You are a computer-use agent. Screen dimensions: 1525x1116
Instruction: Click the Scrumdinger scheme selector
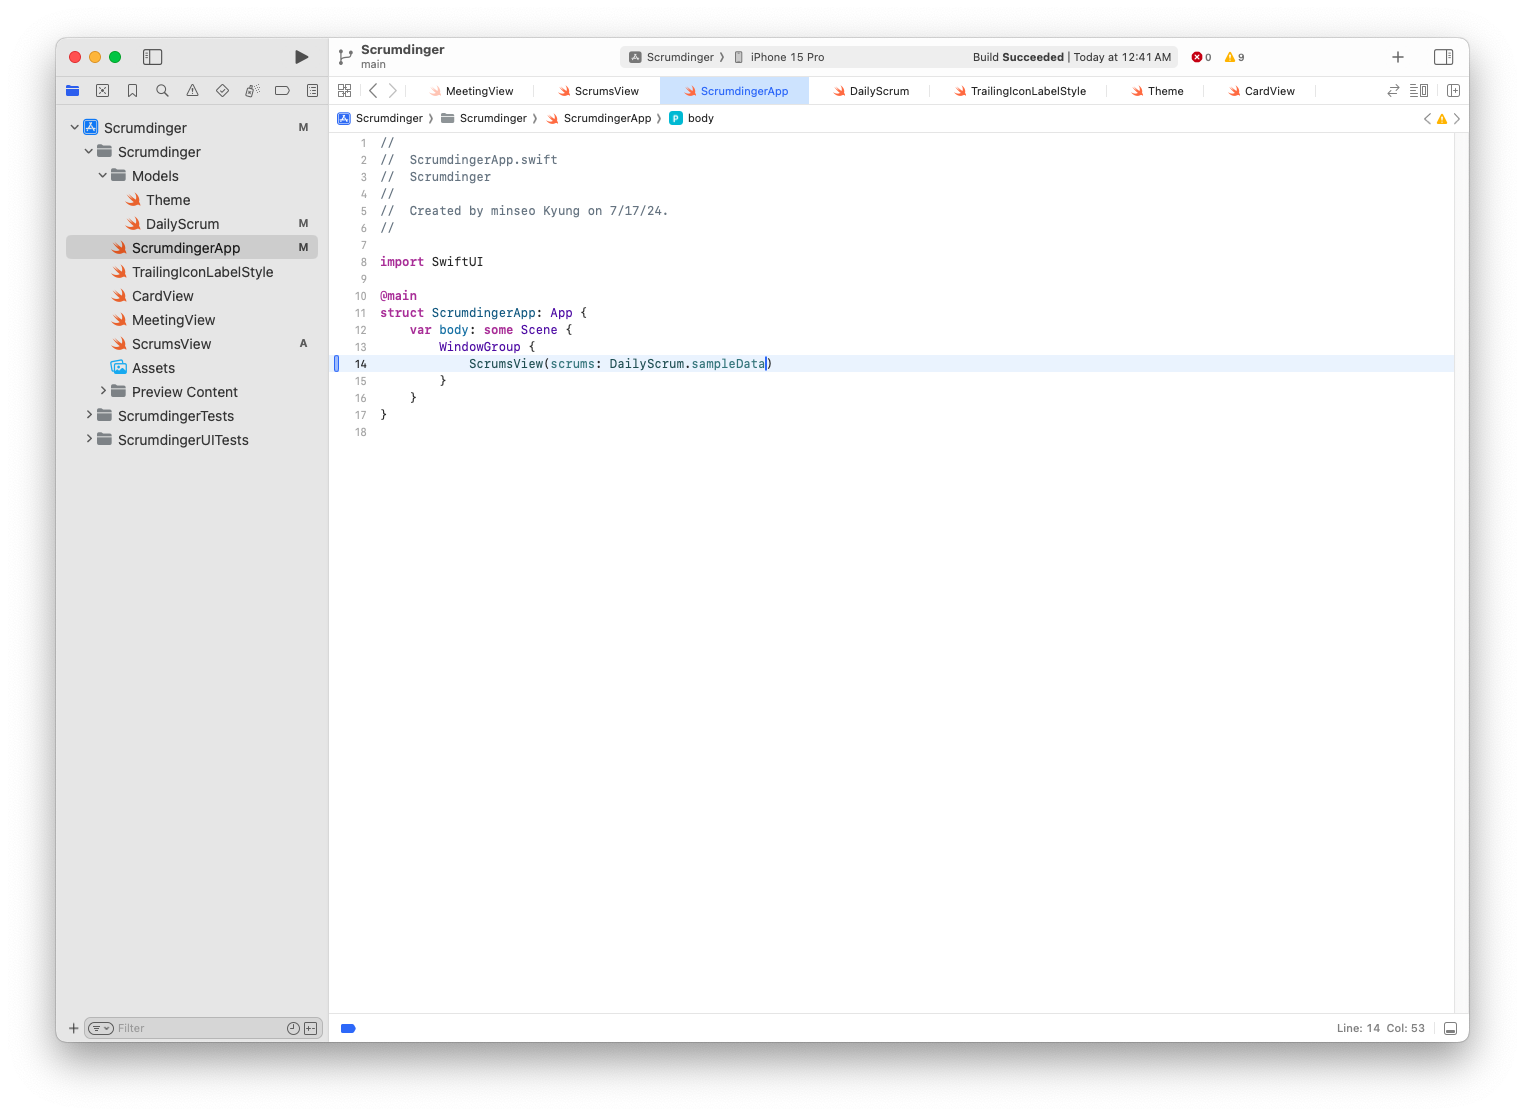[671, 57]
